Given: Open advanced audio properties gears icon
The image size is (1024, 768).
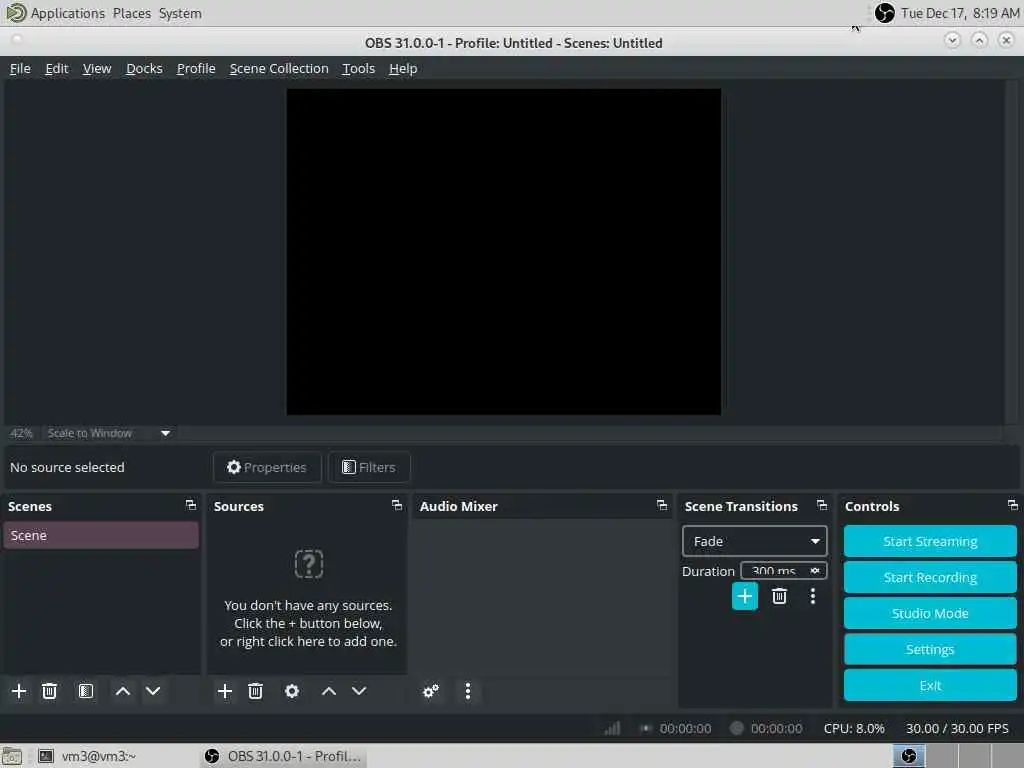Looking at the screenshot, I should click(430, 691).
